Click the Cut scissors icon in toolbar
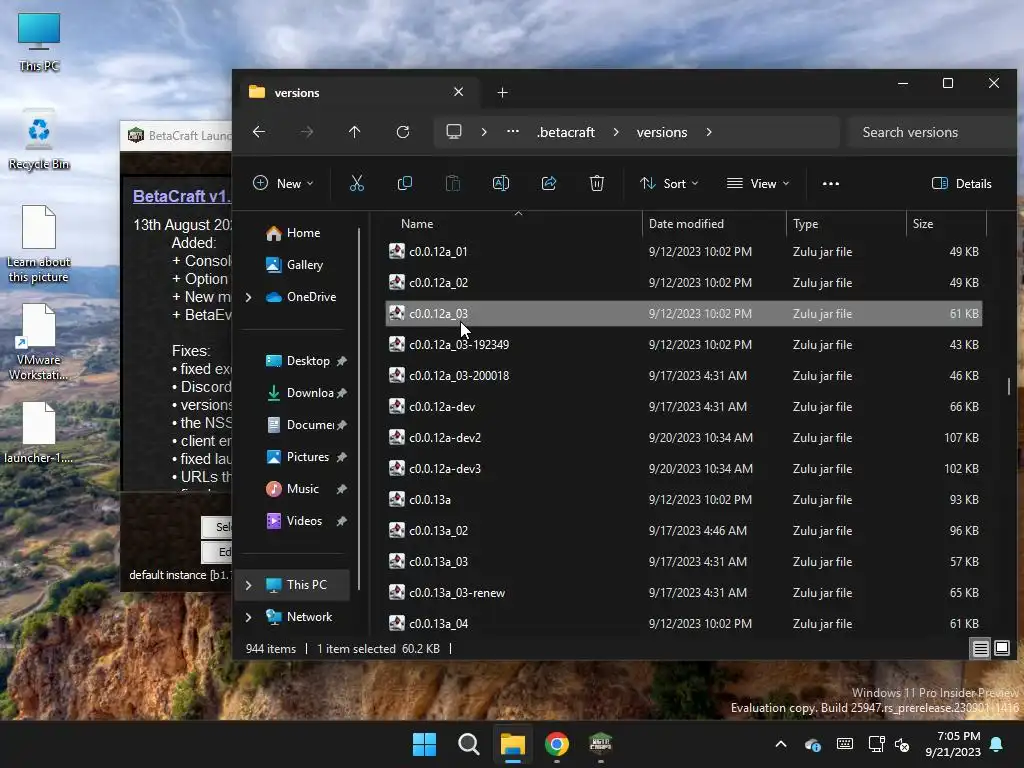Image resolution: width=1024 pixels, height=768 pixels. (x=357, y=184)
